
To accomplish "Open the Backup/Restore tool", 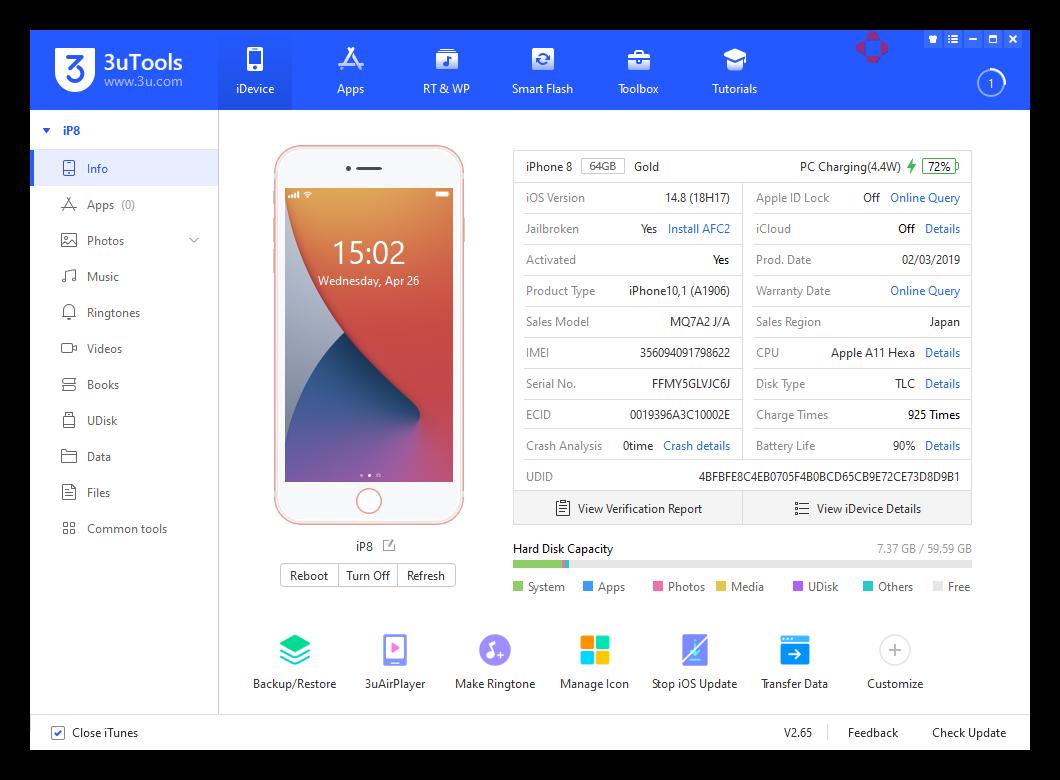I will coord(294,651).
